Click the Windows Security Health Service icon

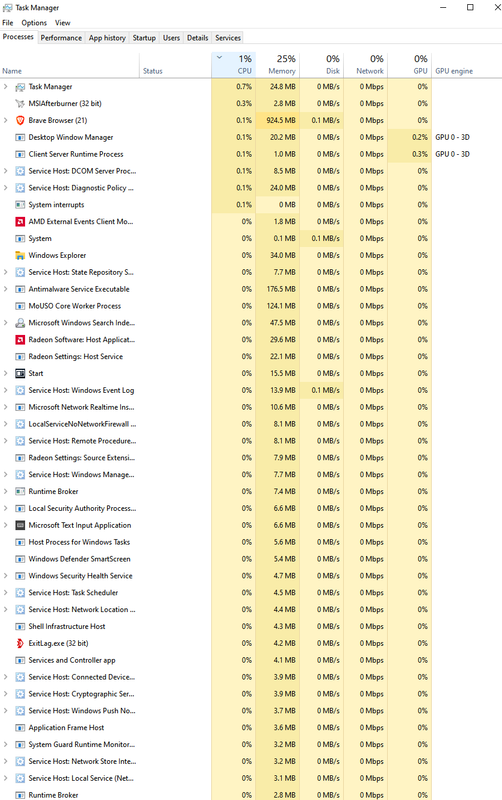point(20,576)
